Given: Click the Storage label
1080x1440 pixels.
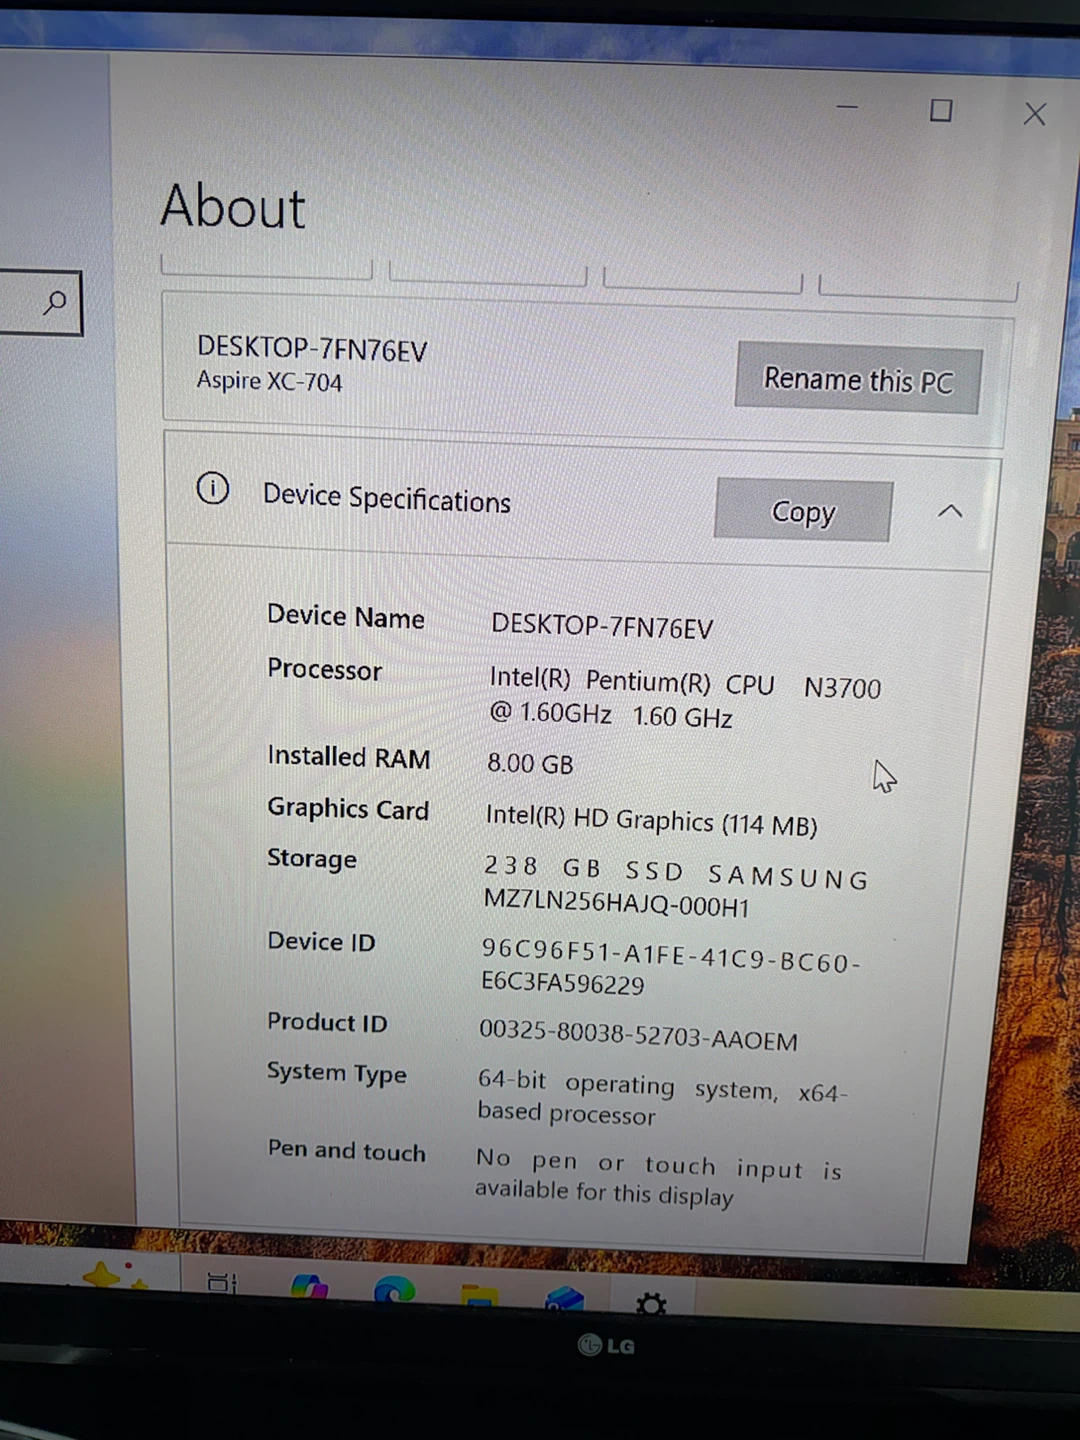Looking at the screenshot, I should pos(311,860).
